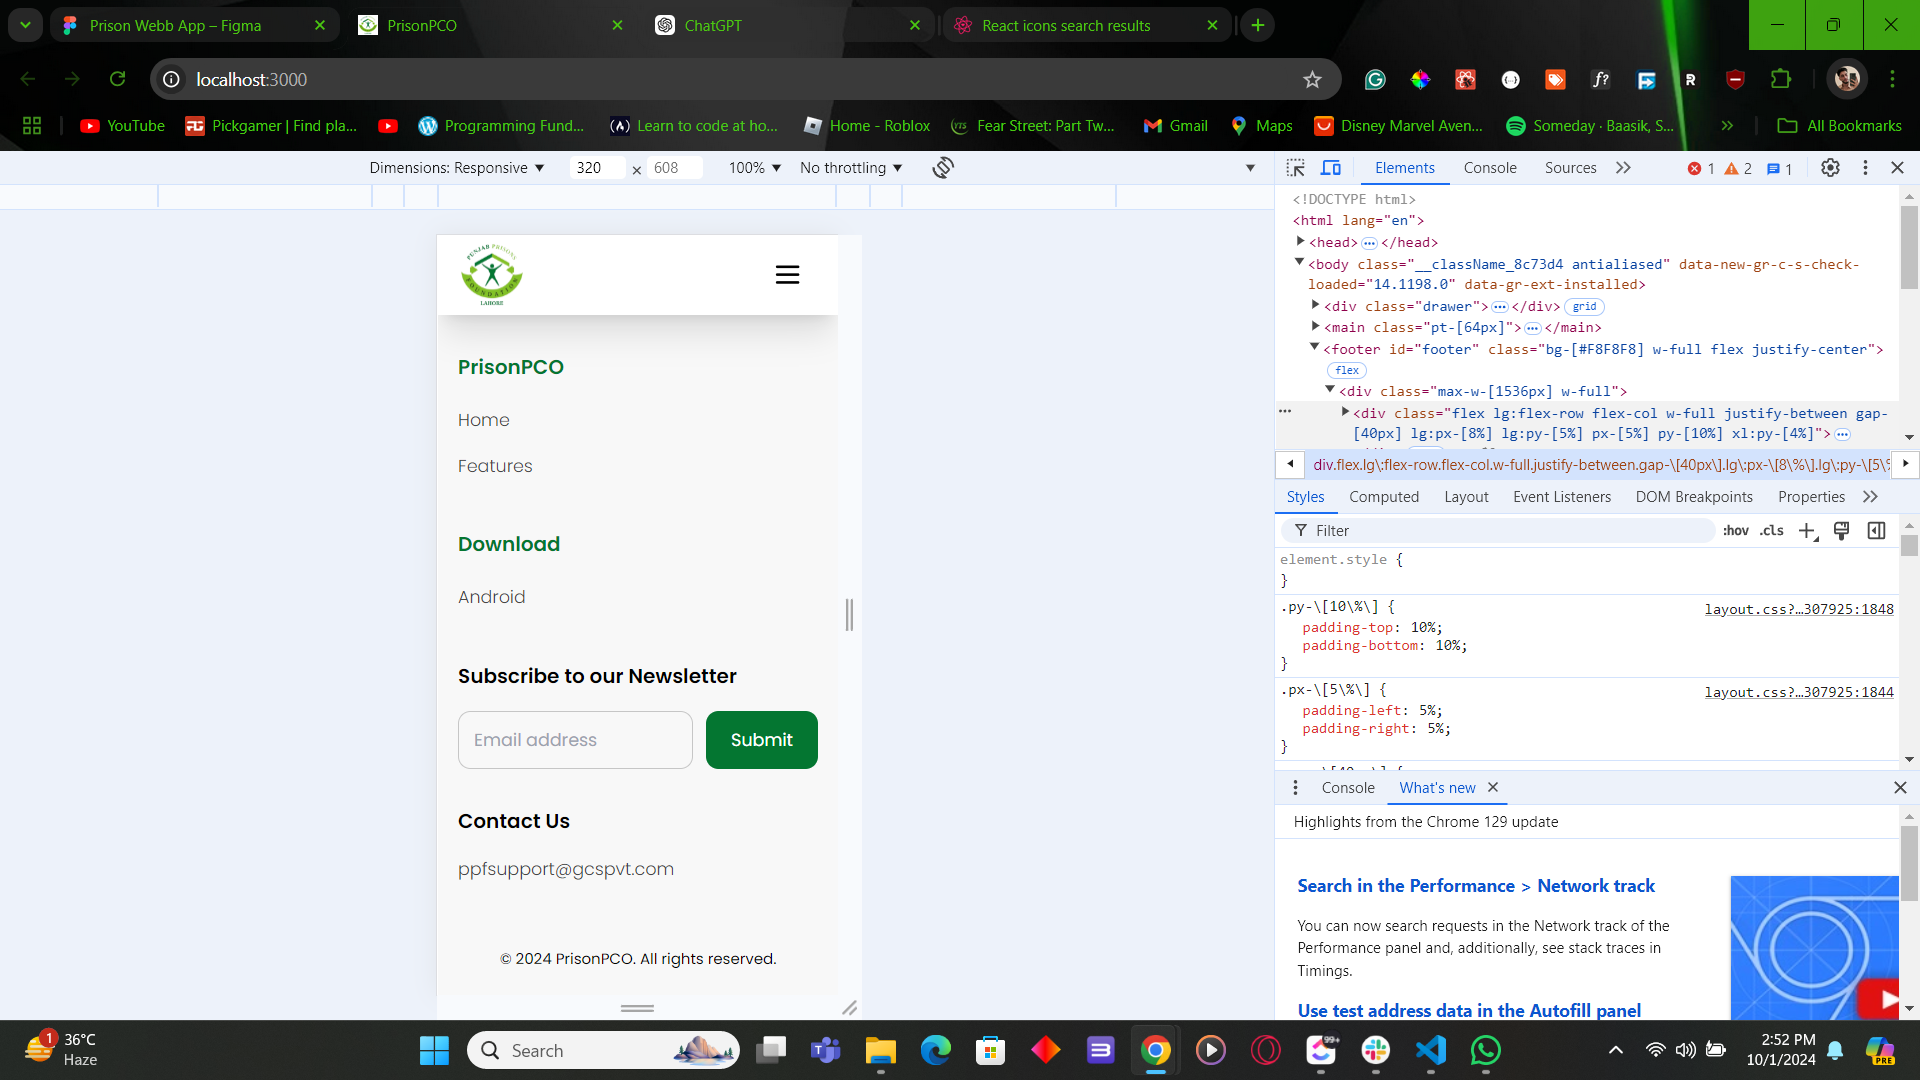This screenshot has width=1920, height=1080.
Task: Open the hamburger menu on page
Action: pyautogui.click(x=787, y=275)
